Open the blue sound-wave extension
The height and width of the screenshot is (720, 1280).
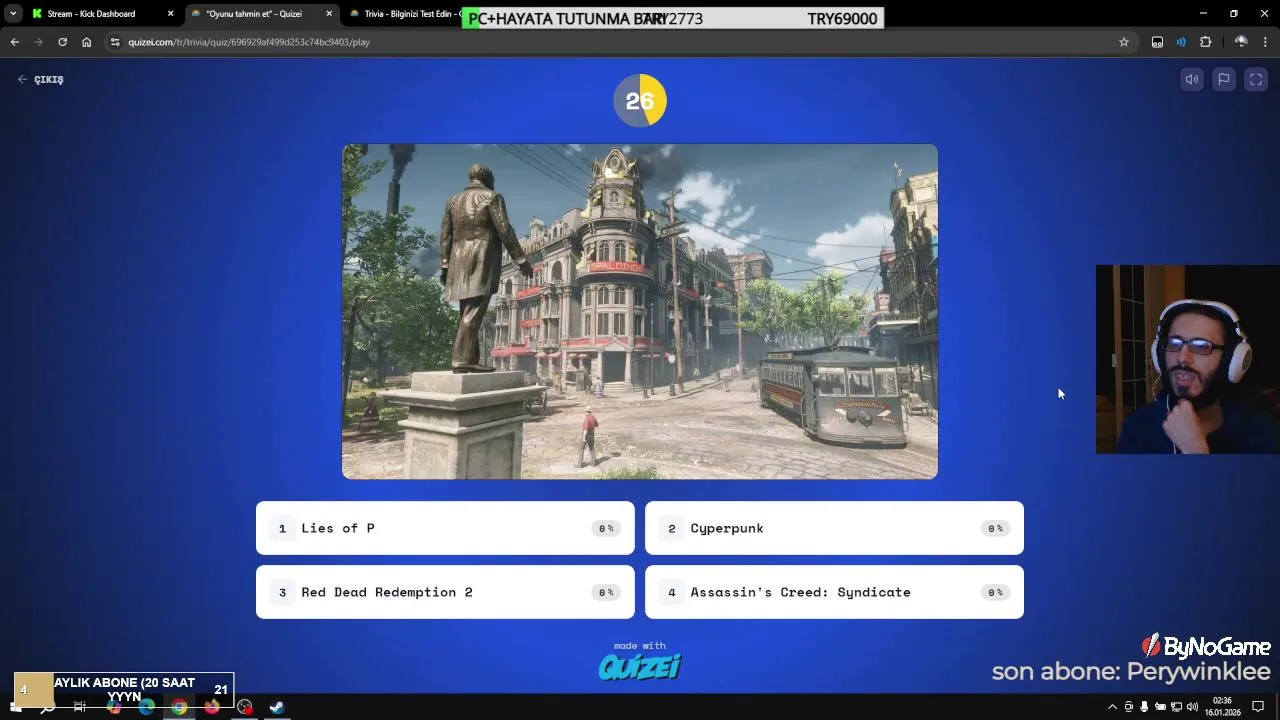pos(1181,42)
